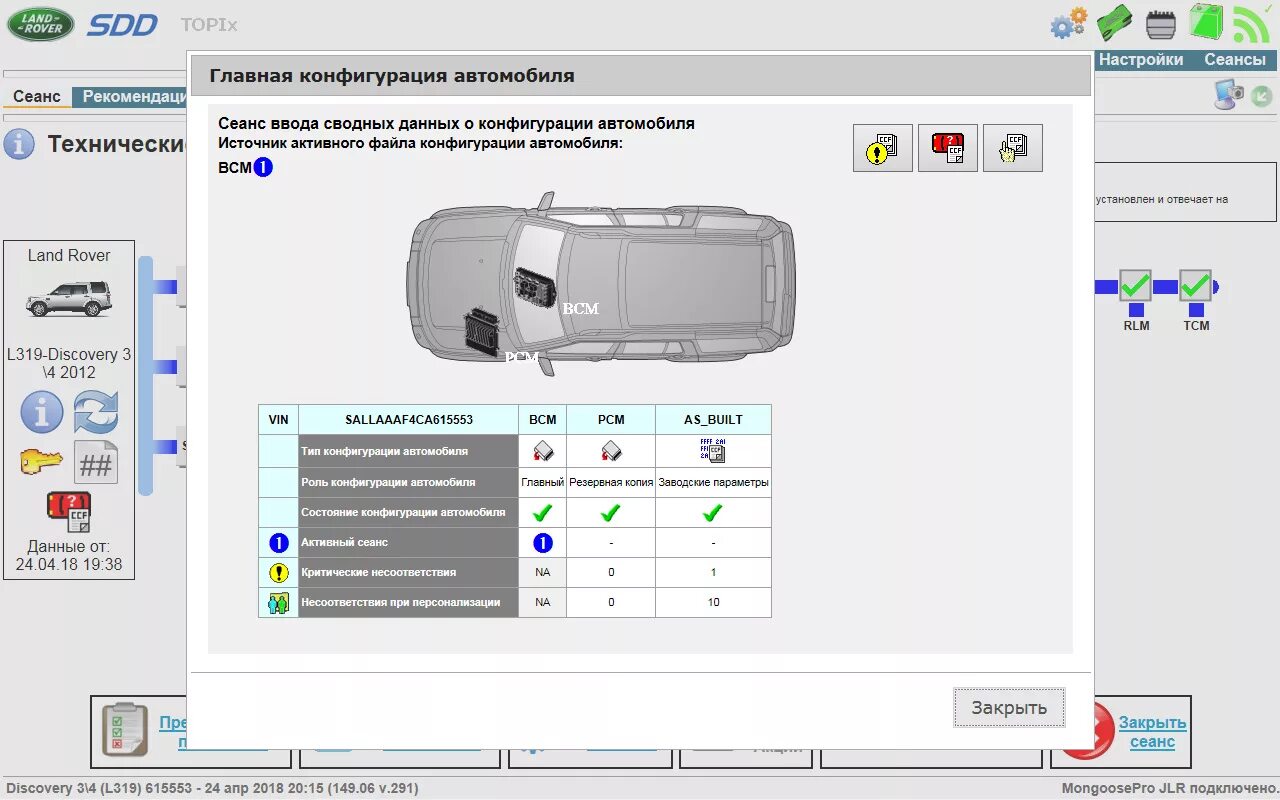Viewport: 1280px width, 800px height.
Task: Click the BCM column header
Action: pos(542,420)
